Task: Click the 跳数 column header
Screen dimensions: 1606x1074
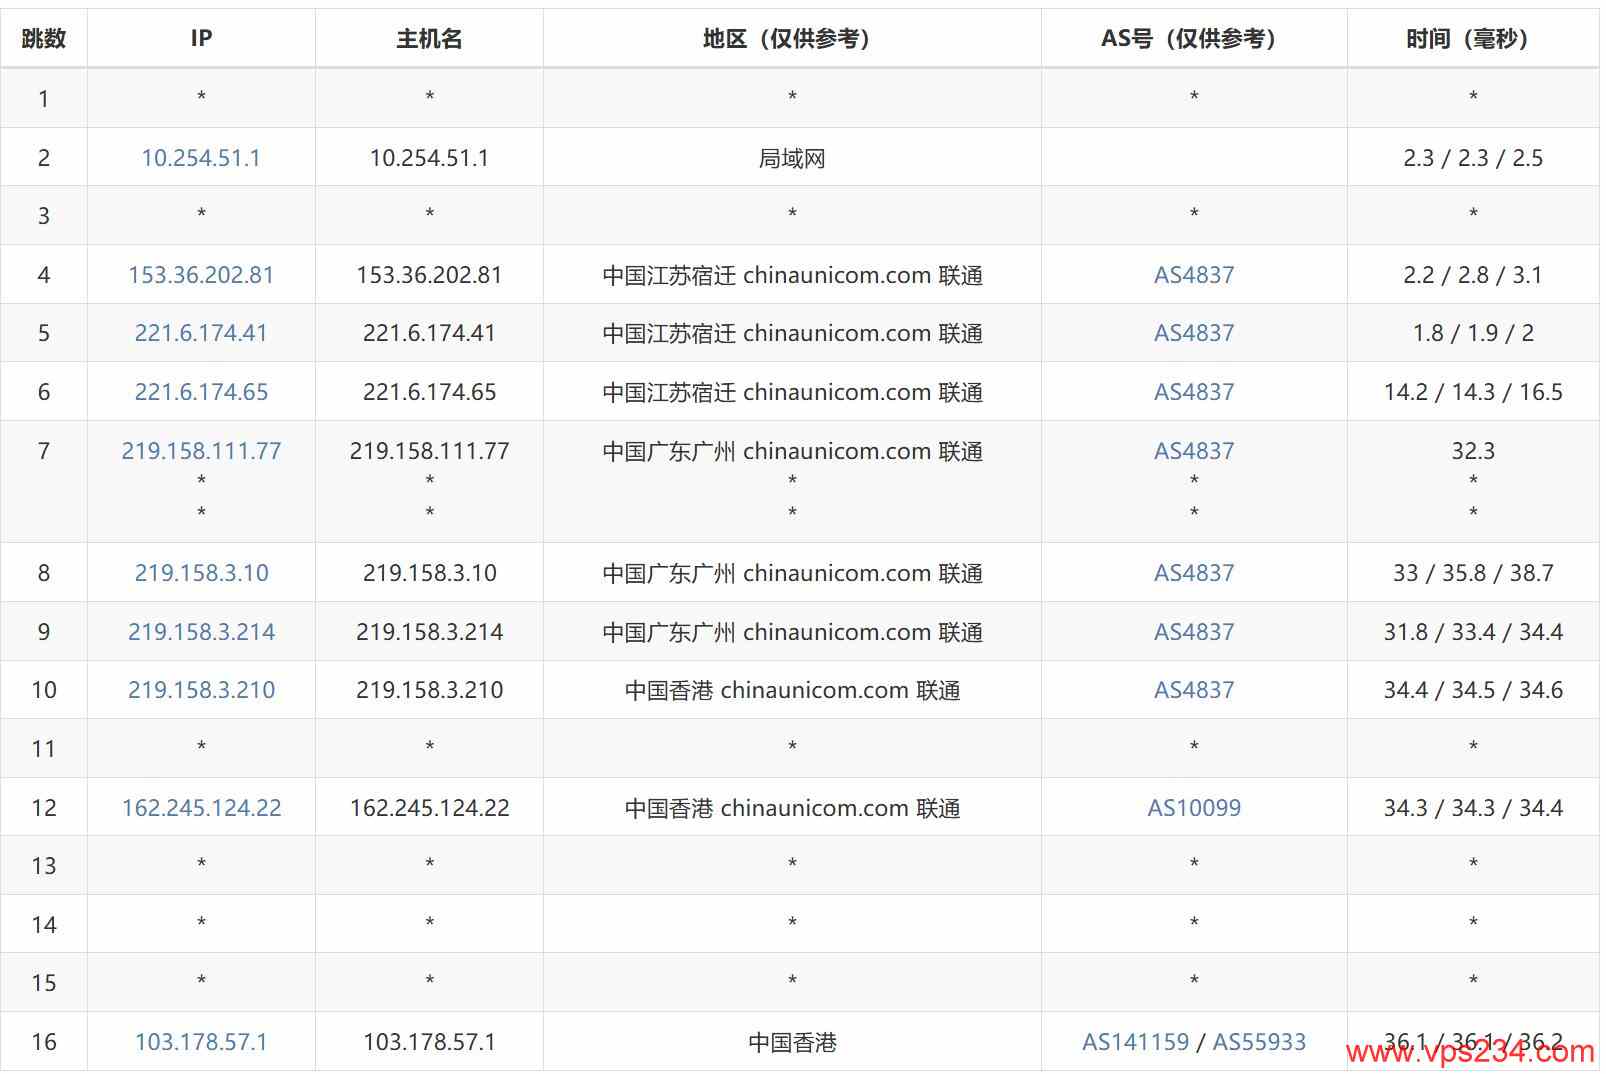Action: [x=44, y=38]
